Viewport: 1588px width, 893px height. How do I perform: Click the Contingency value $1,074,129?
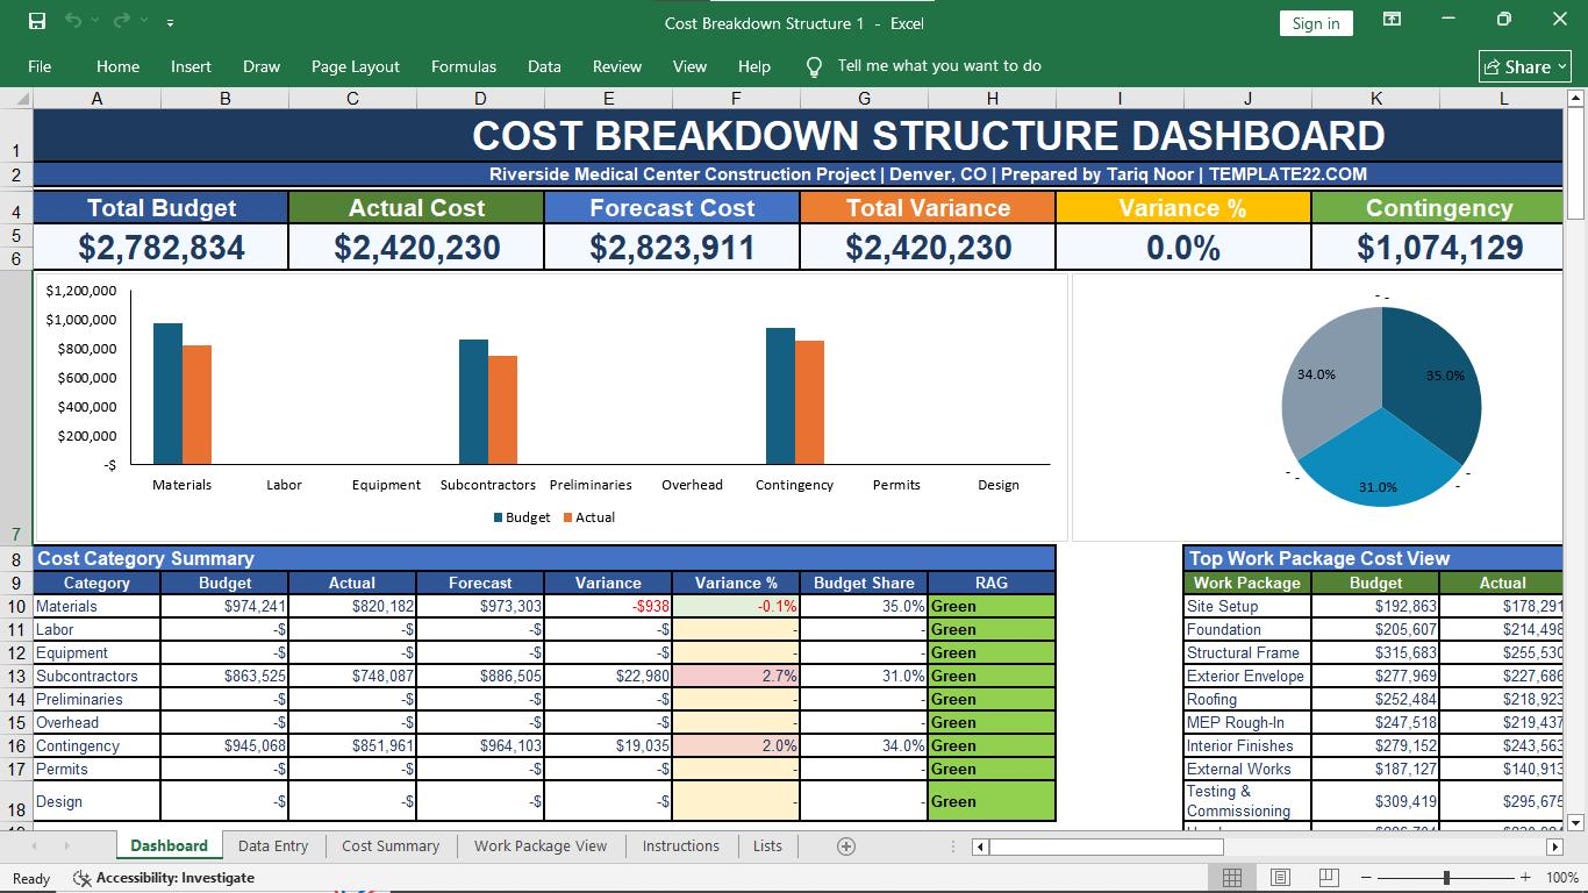(1439, 247)
